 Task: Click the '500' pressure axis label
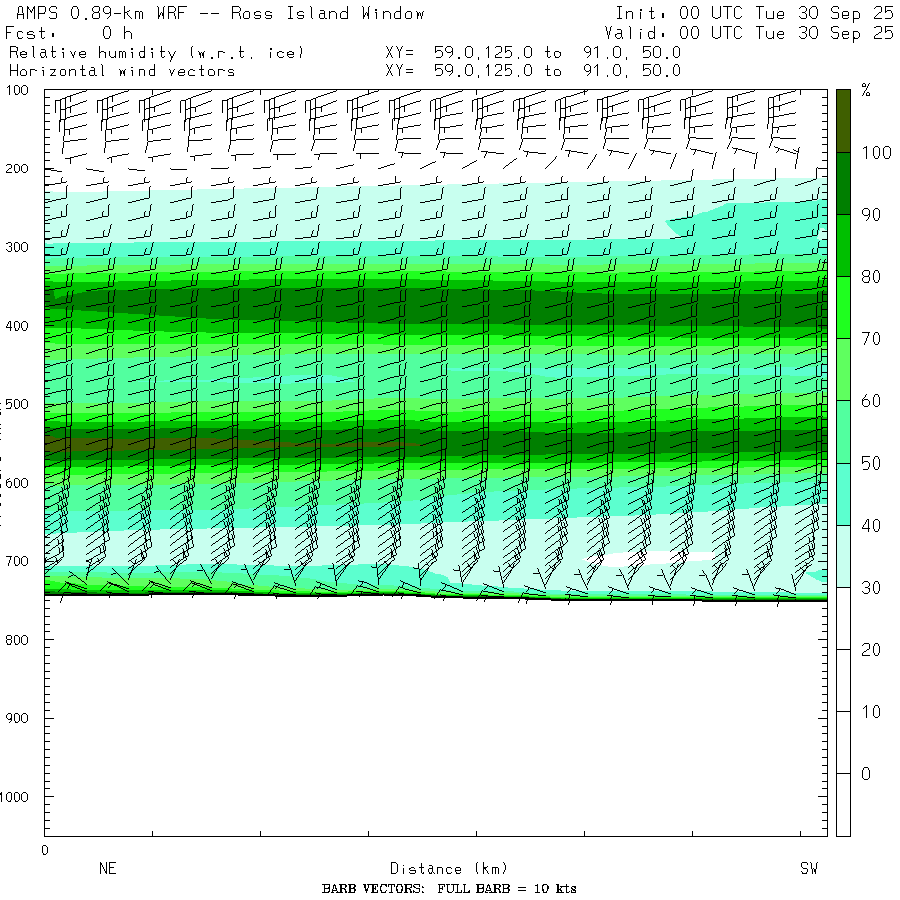(x=17, y=404)
